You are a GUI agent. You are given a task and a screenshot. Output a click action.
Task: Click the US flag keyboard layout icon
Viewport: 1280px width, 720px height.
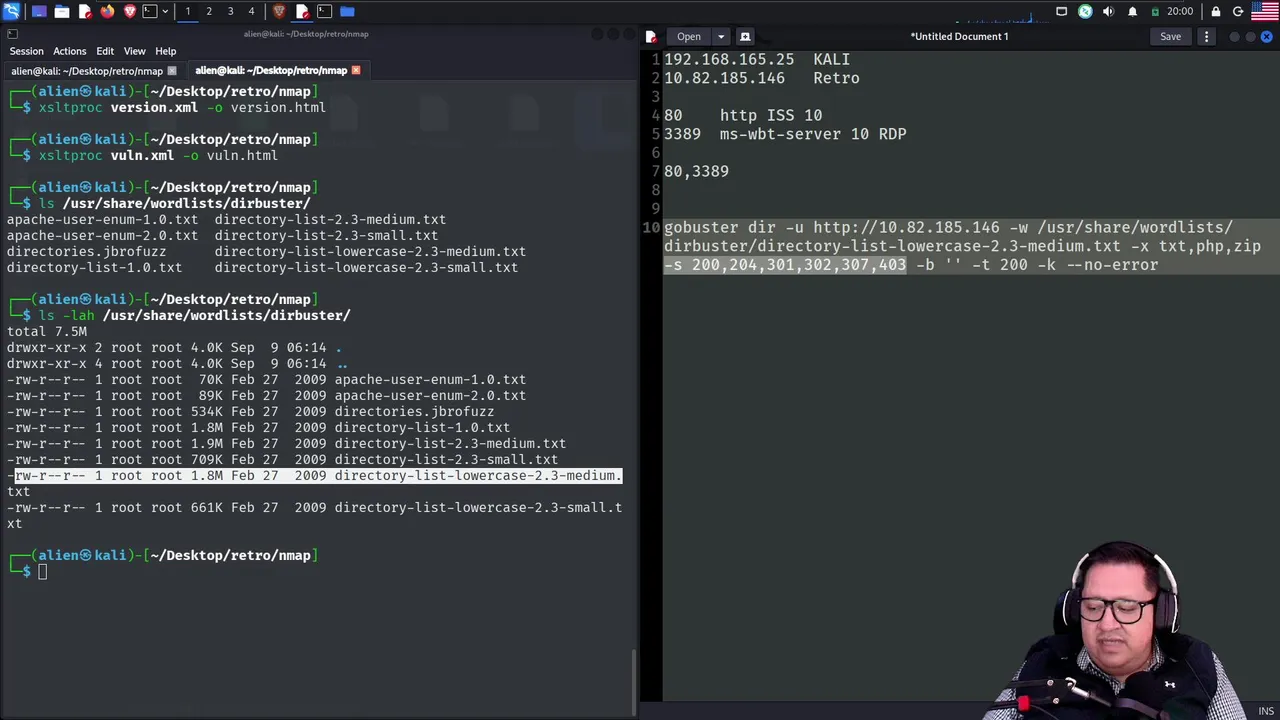coord(1265,11)
